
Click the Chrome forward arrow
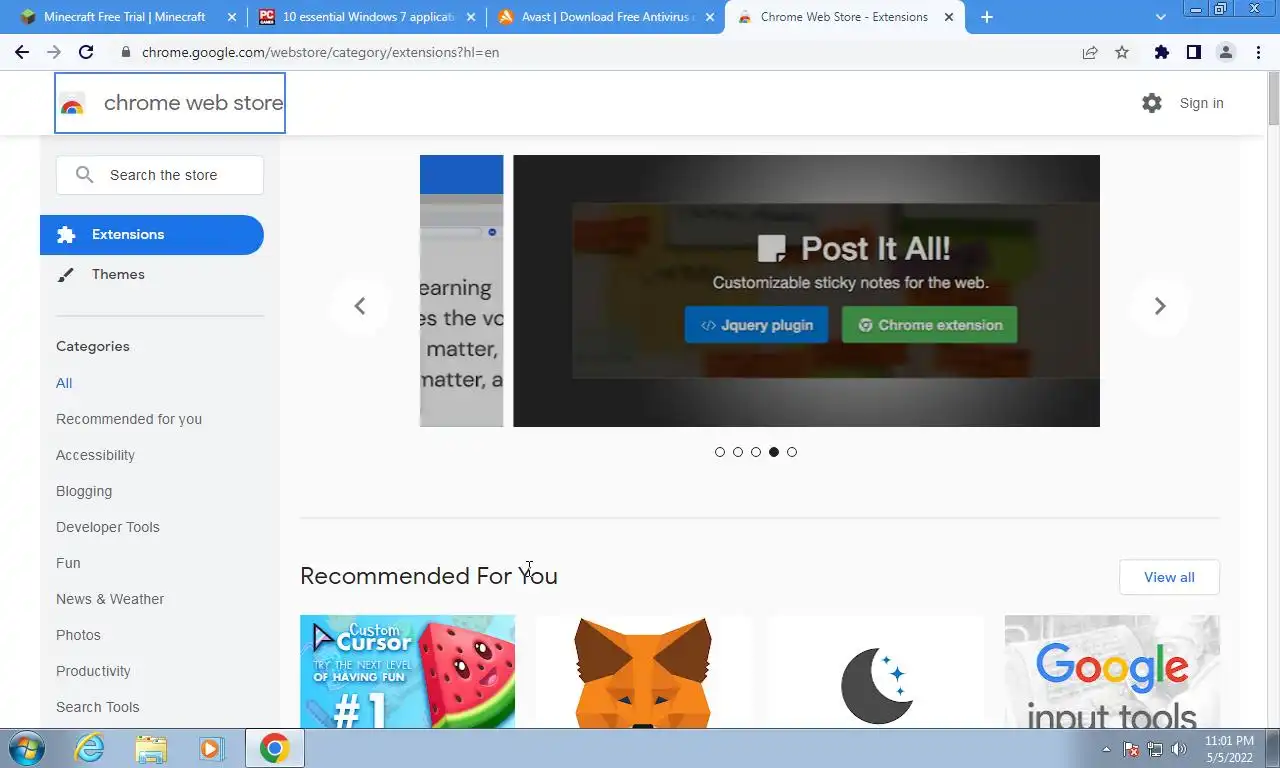click(54, 52)
